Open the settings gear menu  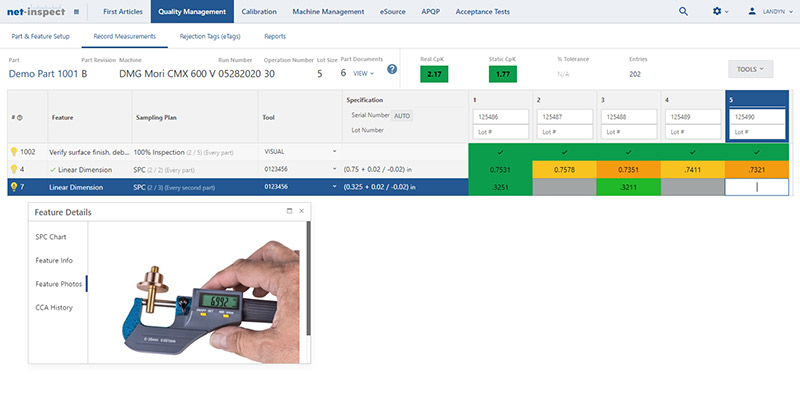pyautogui.click(x=720, y=11)
